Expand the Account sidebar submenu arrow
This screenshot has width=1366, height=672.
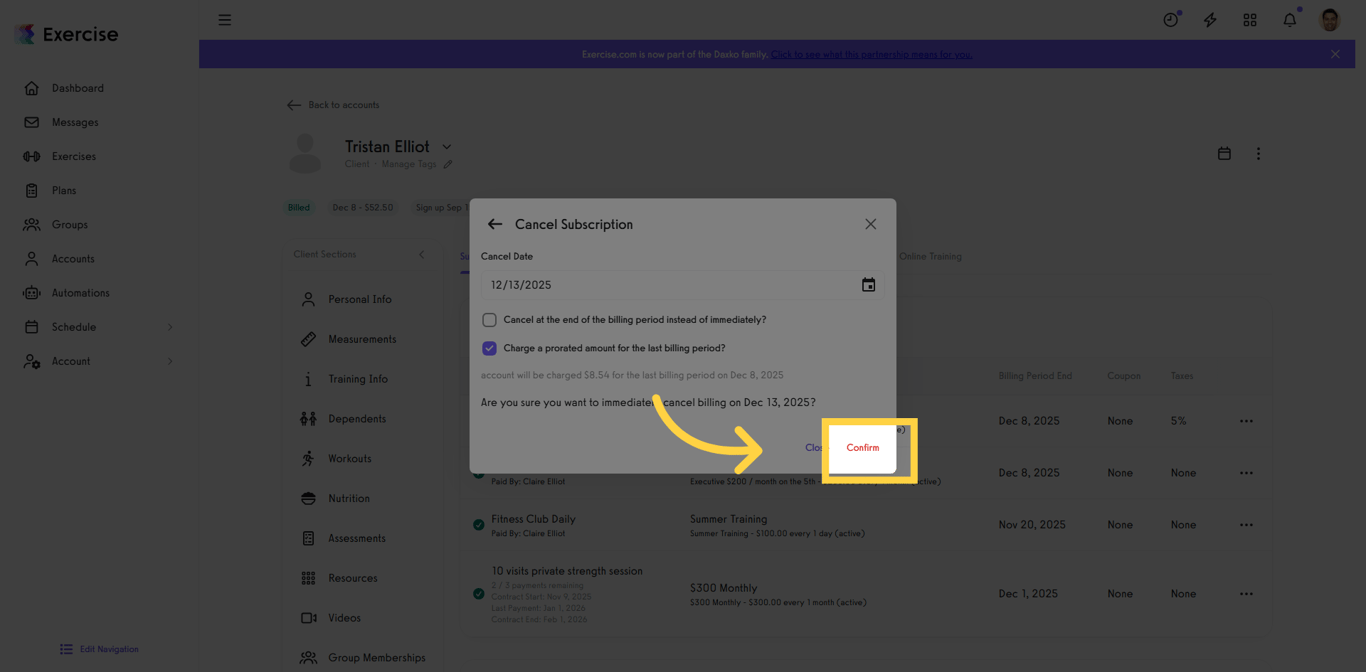169,361
